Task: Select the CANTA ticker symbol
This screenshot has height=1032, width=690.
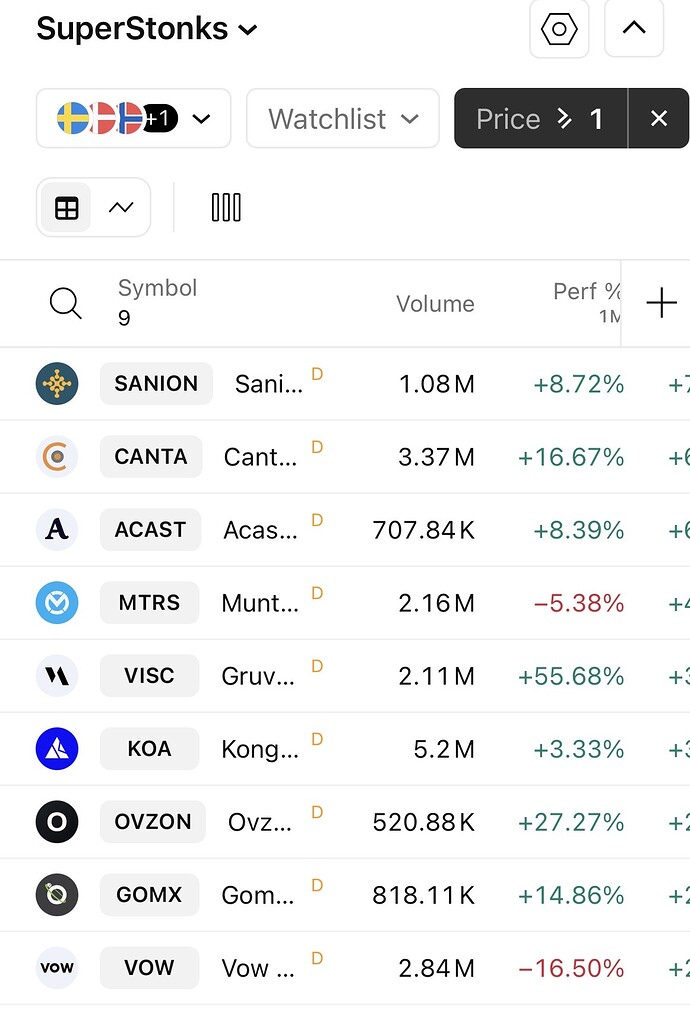Action: tap(151, 457)
